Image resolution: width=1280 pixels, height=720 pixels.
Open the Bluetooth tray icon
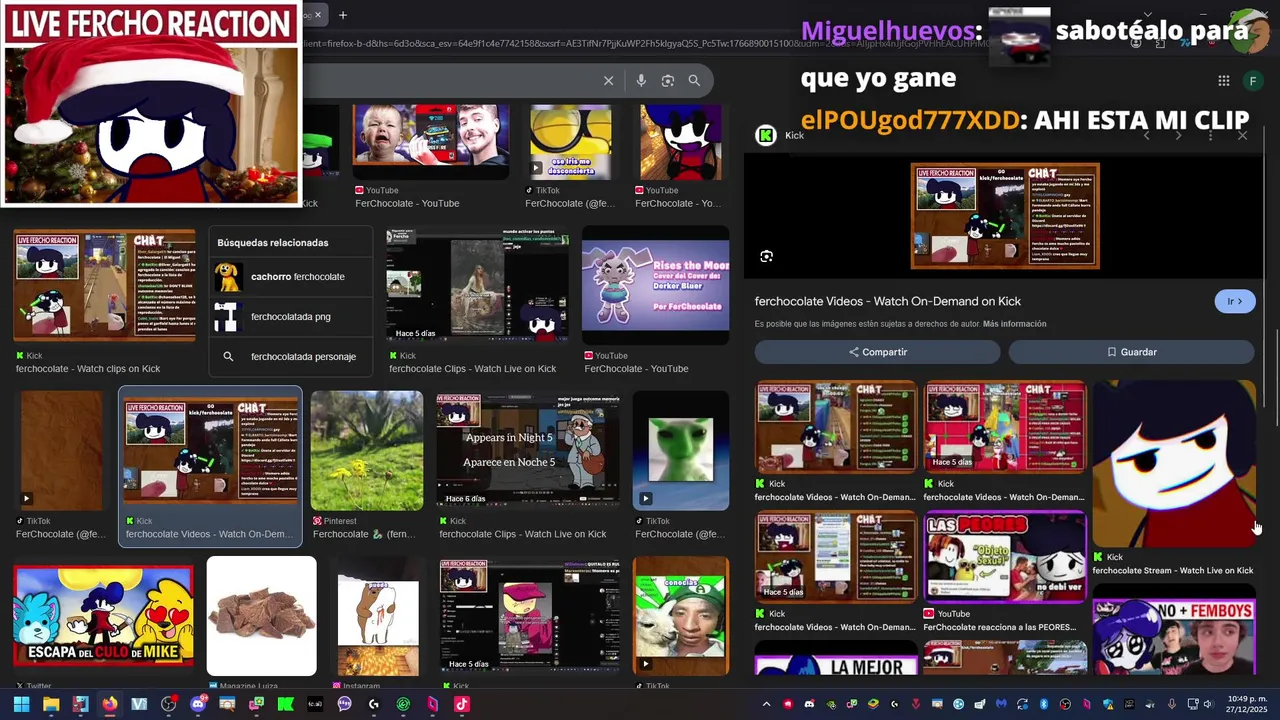(x=1044, y=704)
